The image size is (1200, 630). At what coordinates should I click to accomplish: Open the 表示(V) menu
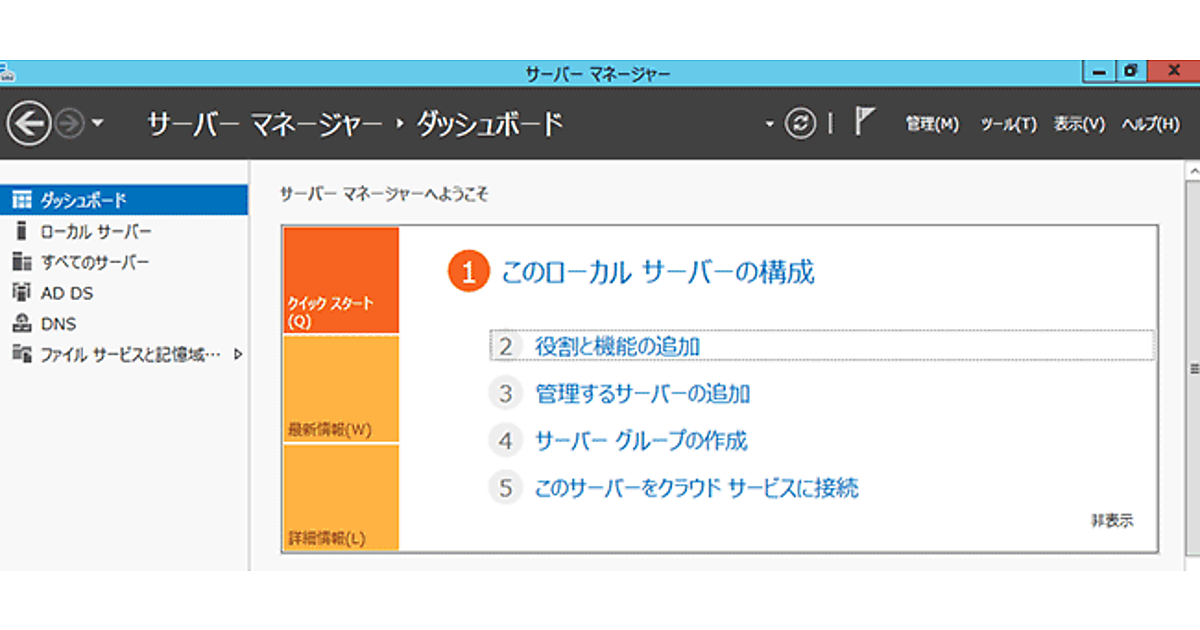coord(1079,124)
